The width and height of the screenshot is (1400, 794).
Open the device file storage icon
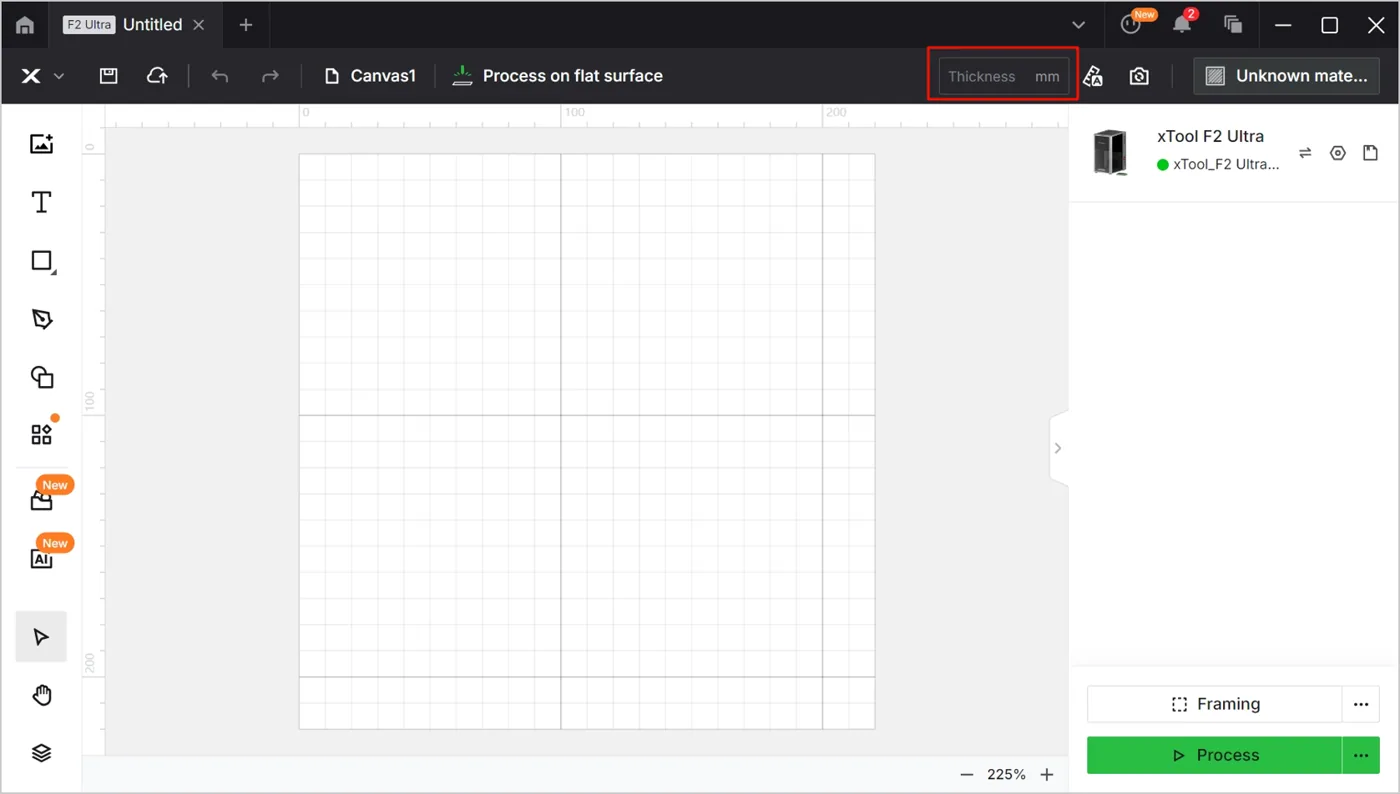pos(1370,153)
